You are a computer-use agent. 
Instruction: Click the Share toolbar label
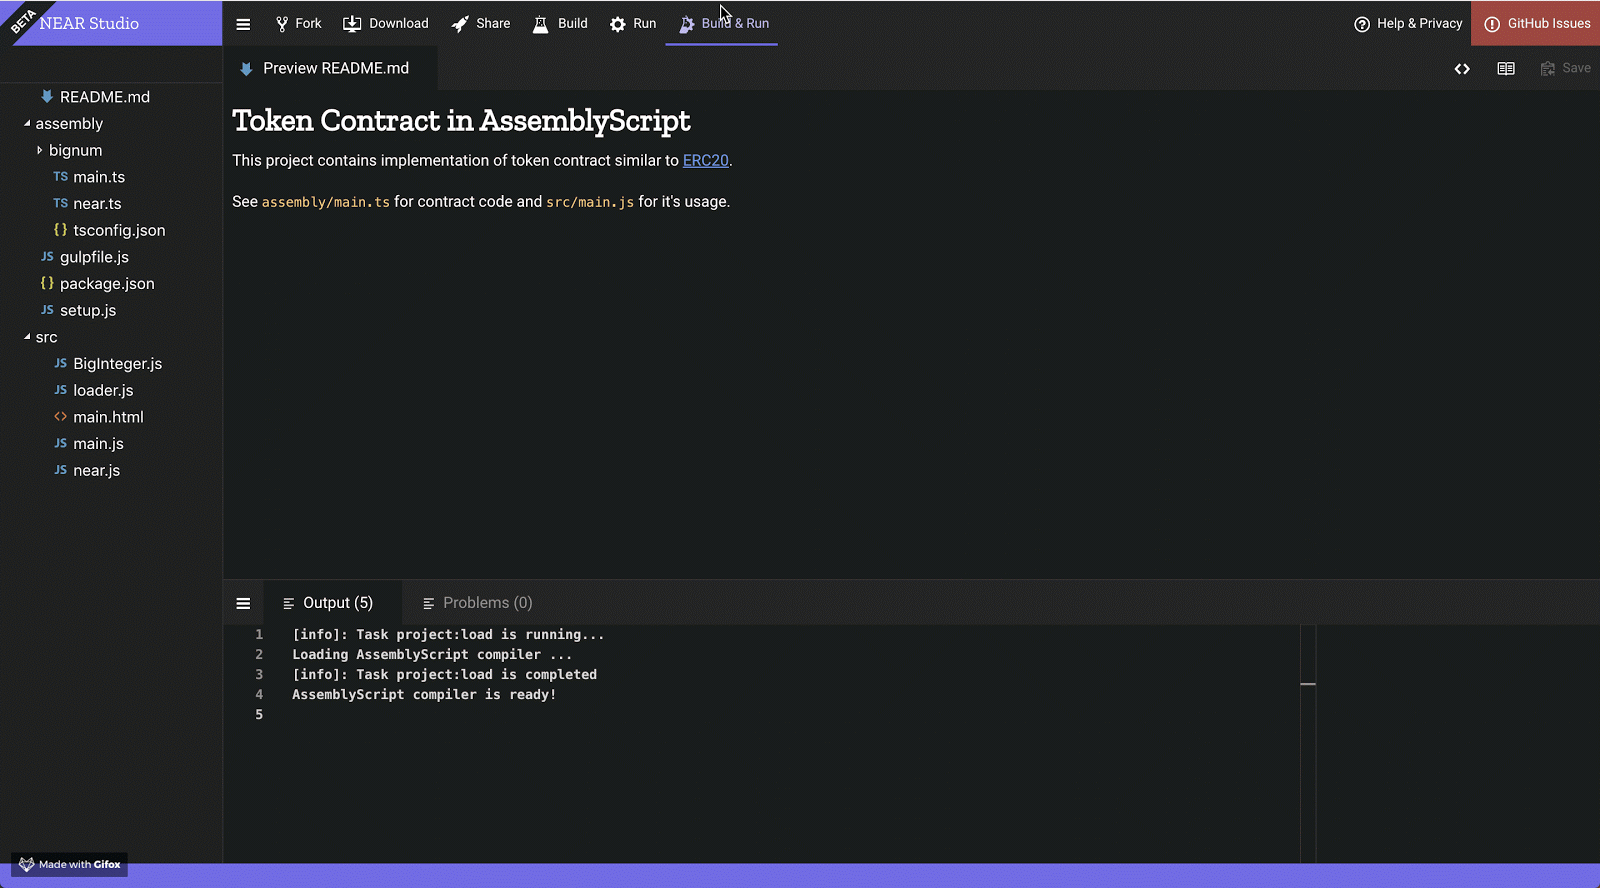(x=493, y=24)
